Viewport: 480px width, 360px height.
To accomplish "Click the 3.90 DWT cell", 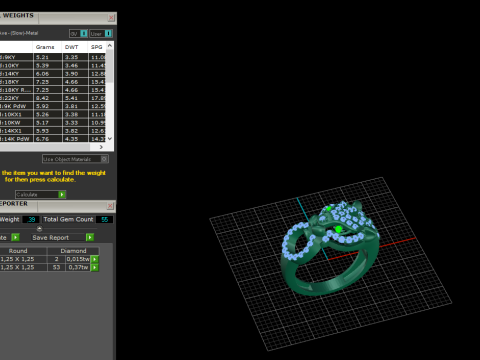I will (x=75, y=74).
